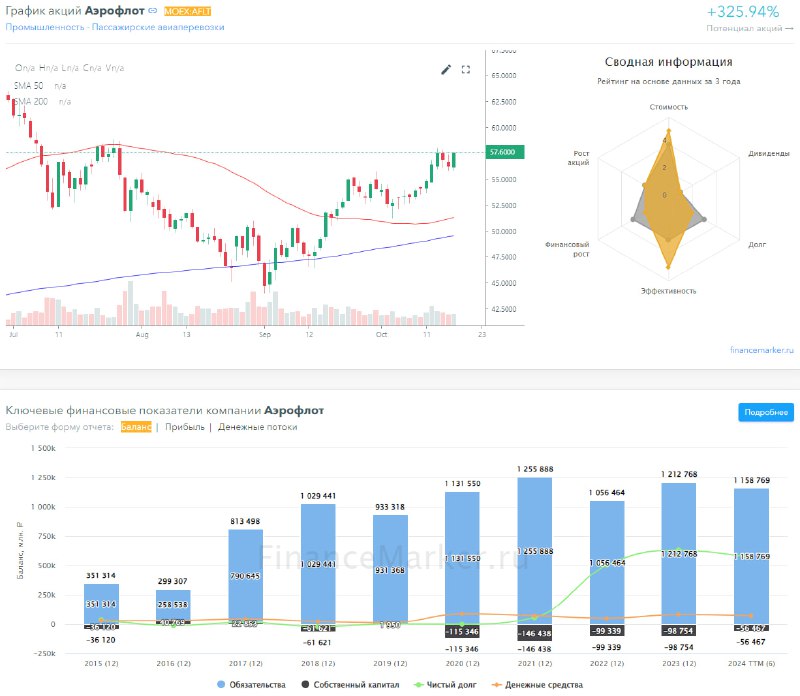This screenshot has height=696, width=800.
Task: Click the 50.0000 price axis label
Action: point(504,231)
